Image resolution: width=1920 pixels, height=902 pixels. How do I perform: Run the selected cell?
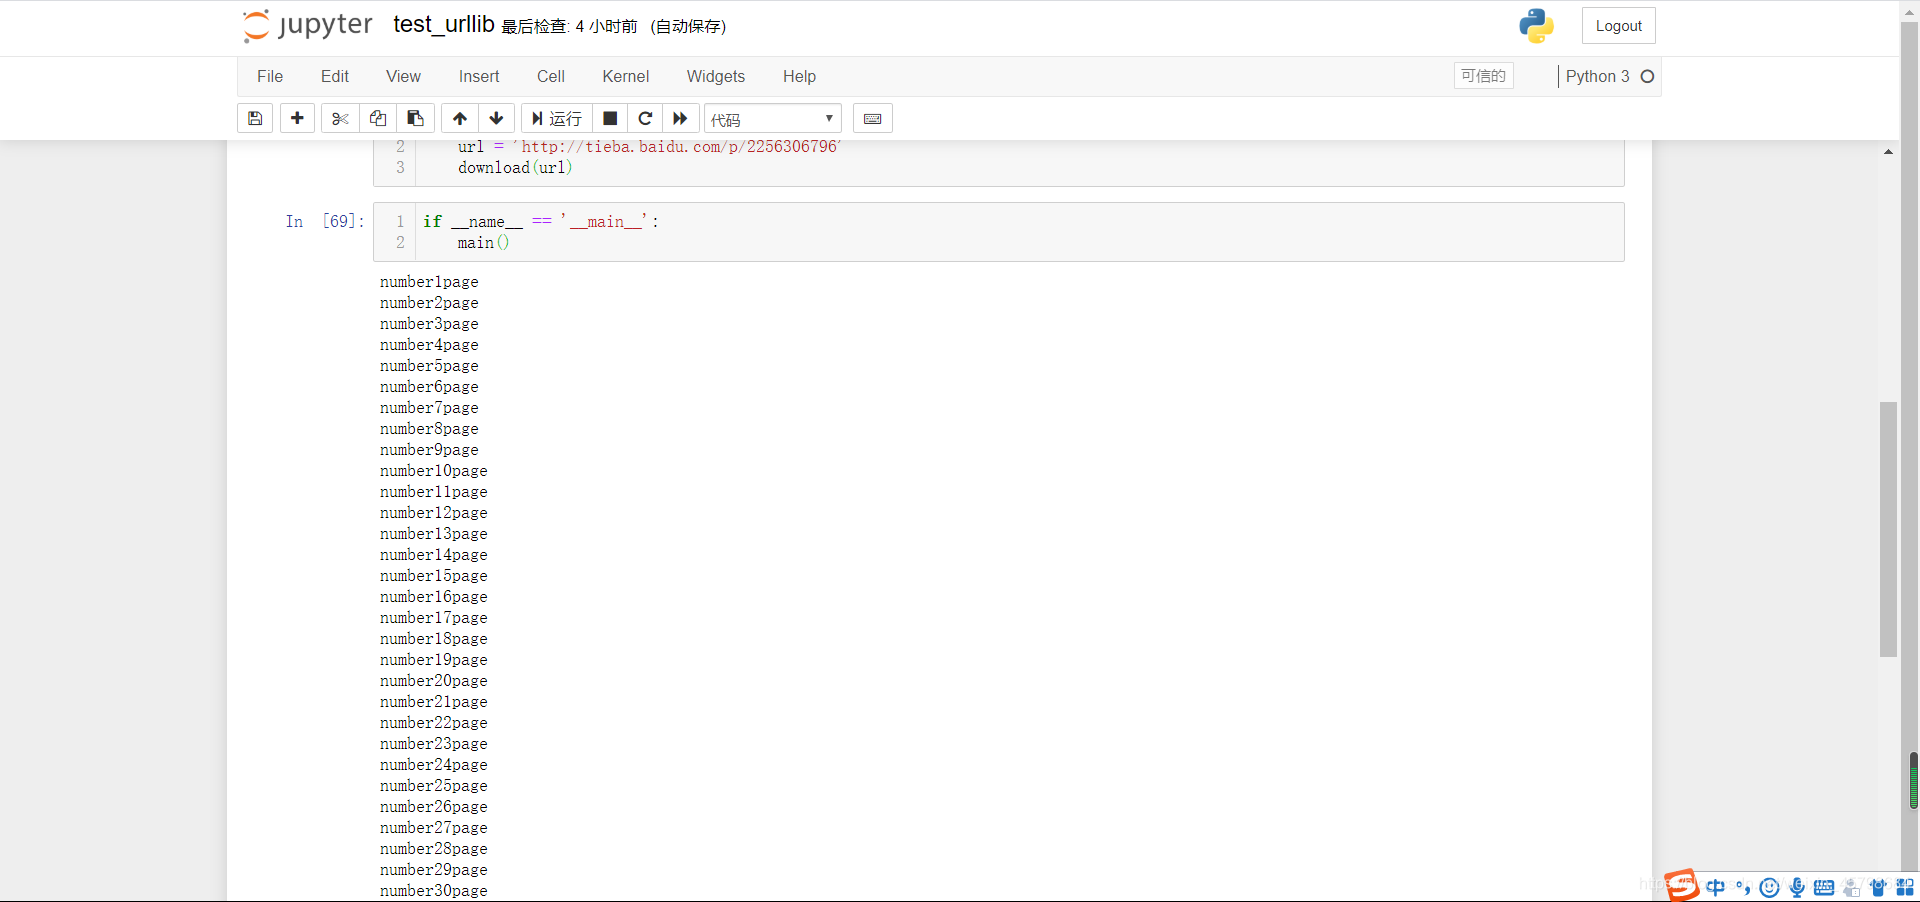556,118
